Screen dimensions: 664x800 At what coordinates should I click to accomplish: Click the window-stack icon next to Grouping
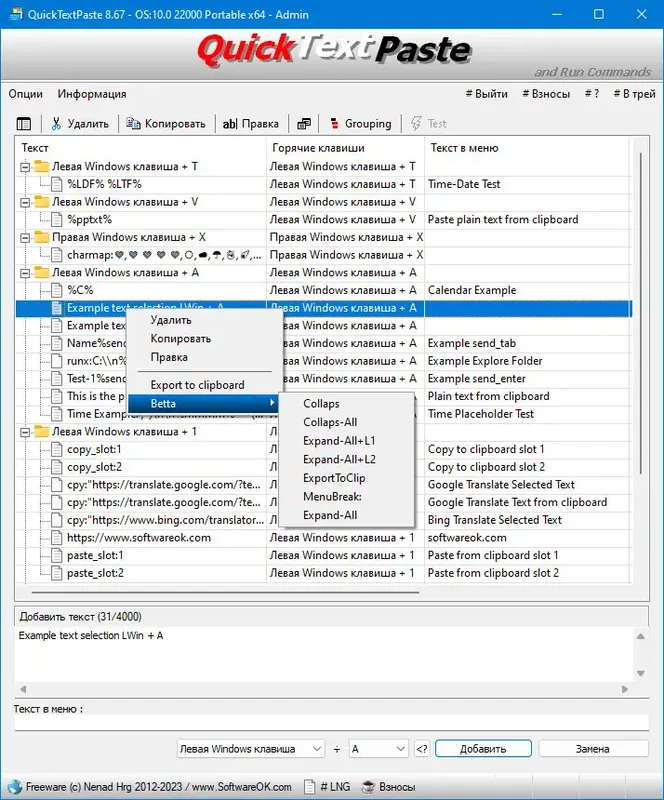click(304, 123)
